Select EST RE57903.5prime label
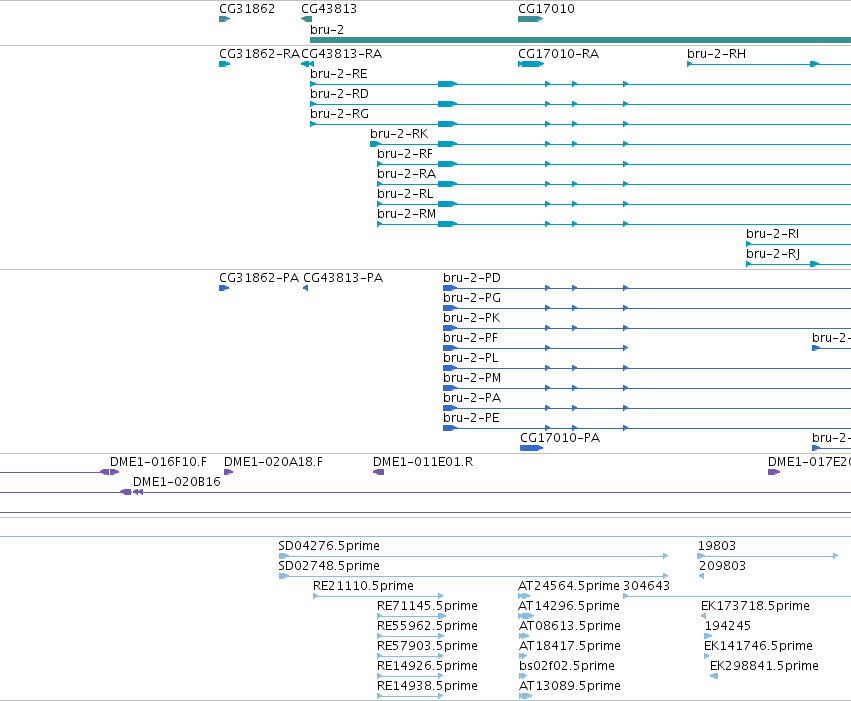Viewport: 851px width, 701px height. (427, 646)
